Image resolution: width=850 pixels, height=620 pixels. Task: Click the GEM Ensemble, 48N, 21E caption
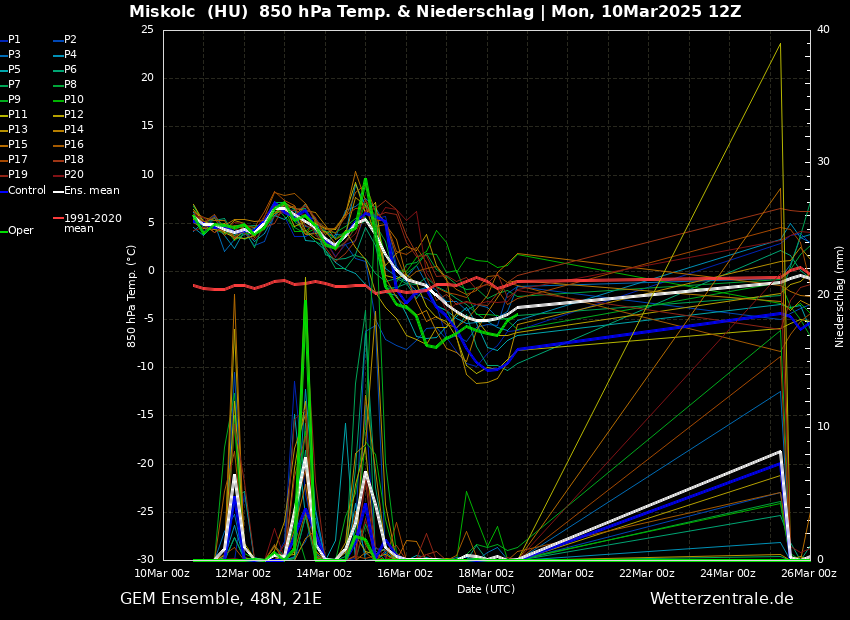[221, 599]
